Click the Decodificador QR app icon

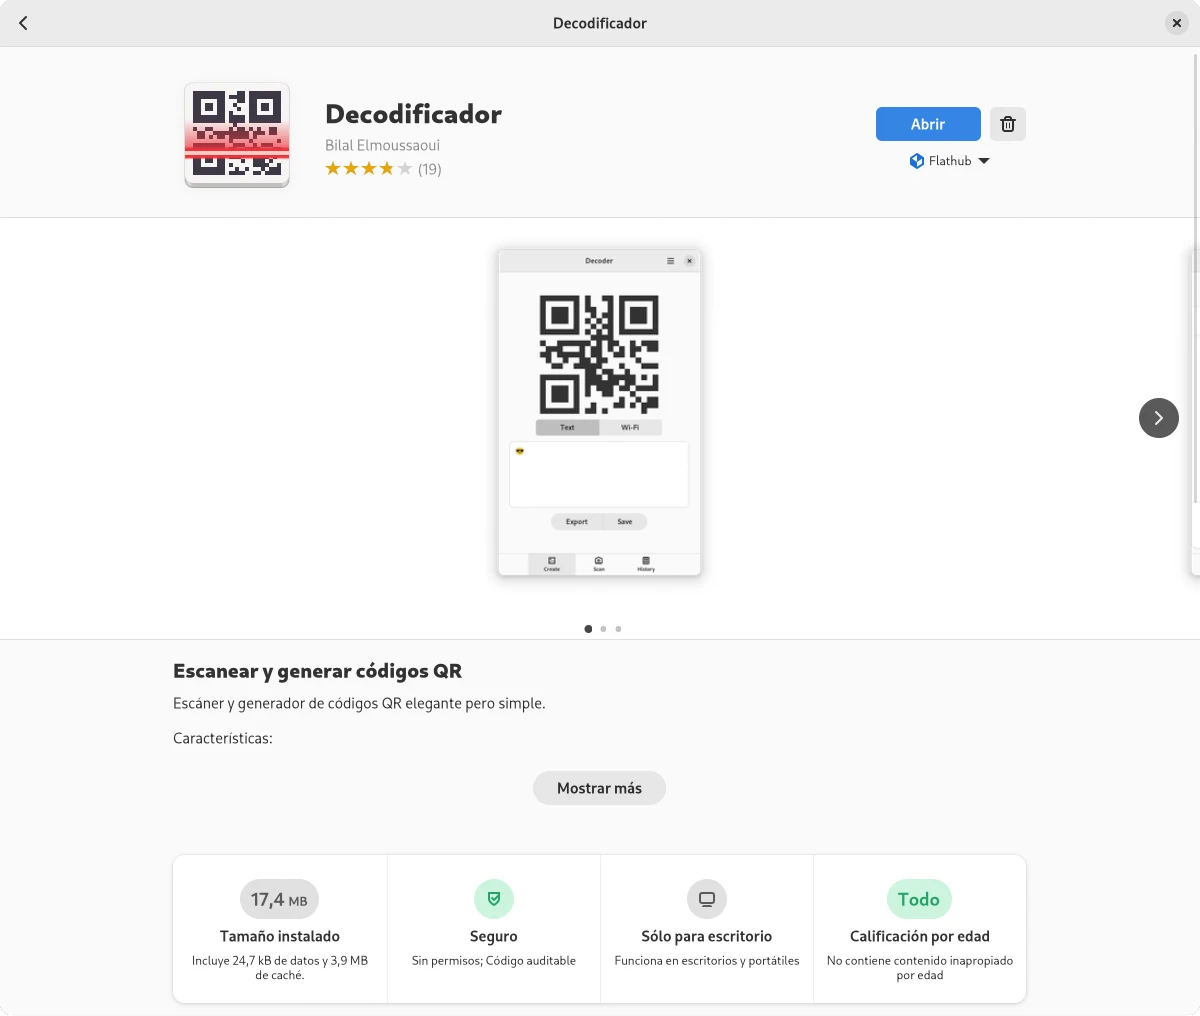coord(237,135)
